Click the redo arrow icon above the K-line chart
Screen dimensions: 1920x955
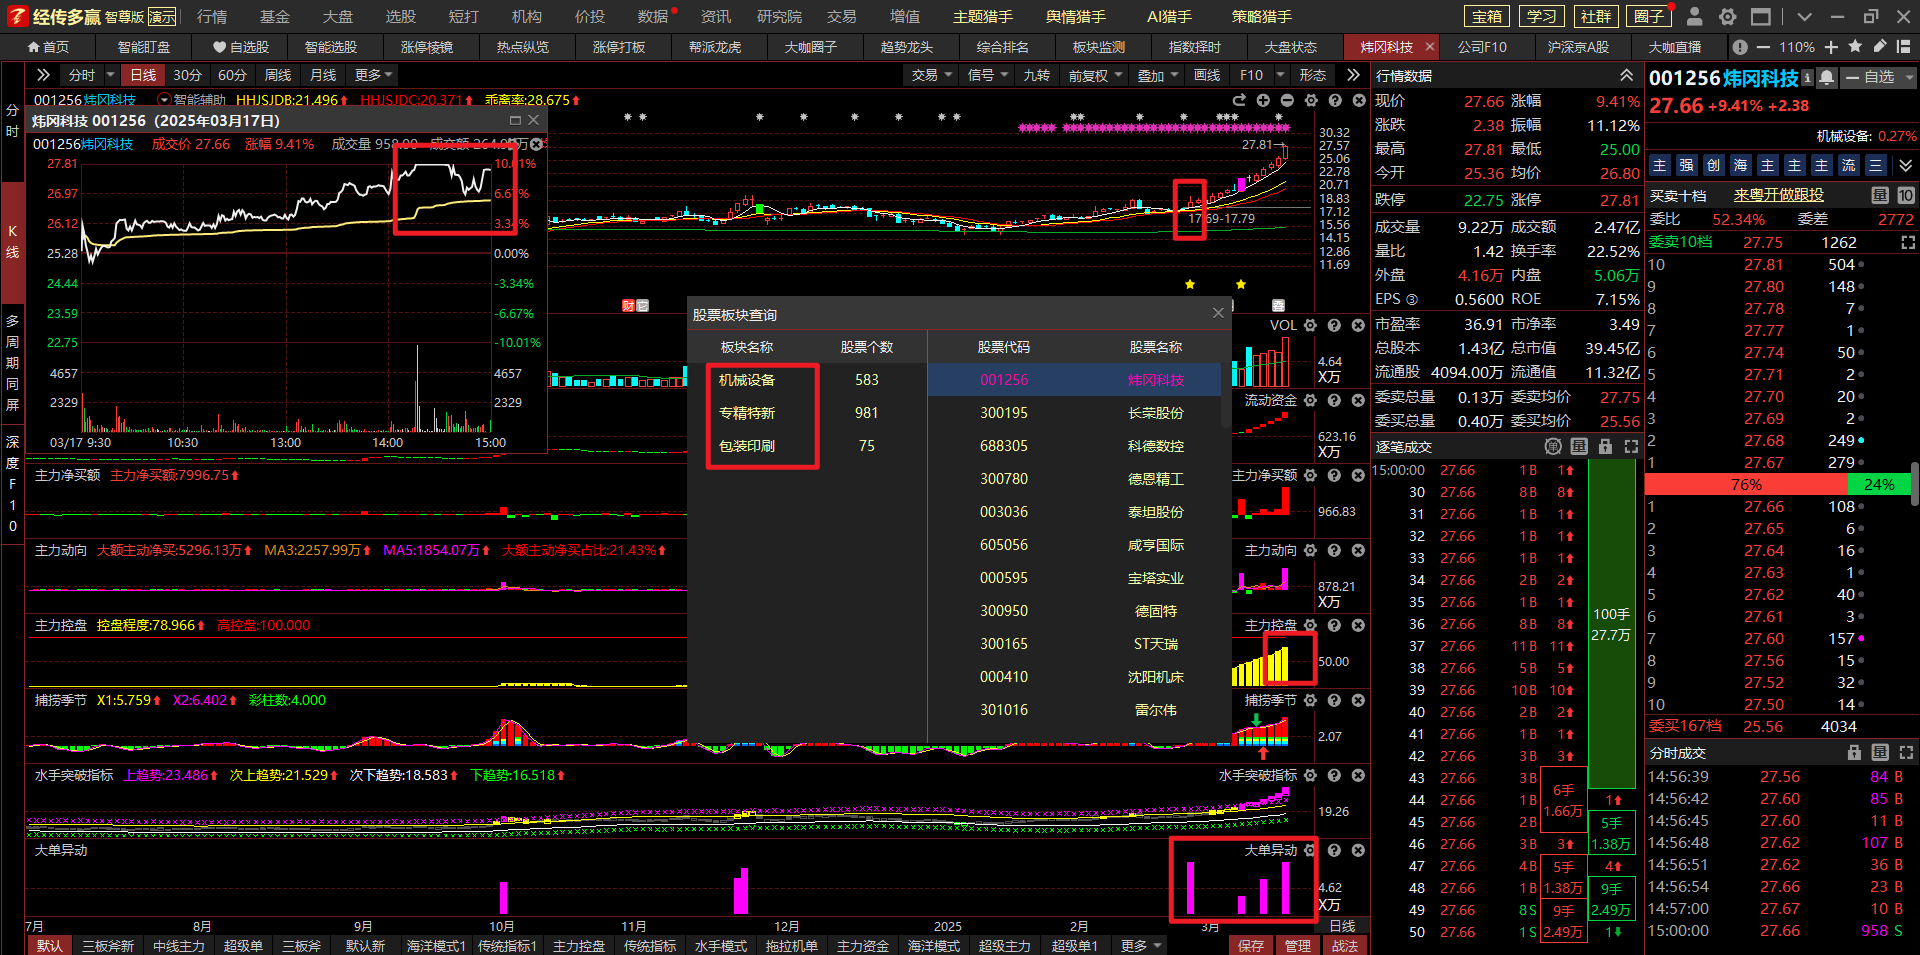1239,100
